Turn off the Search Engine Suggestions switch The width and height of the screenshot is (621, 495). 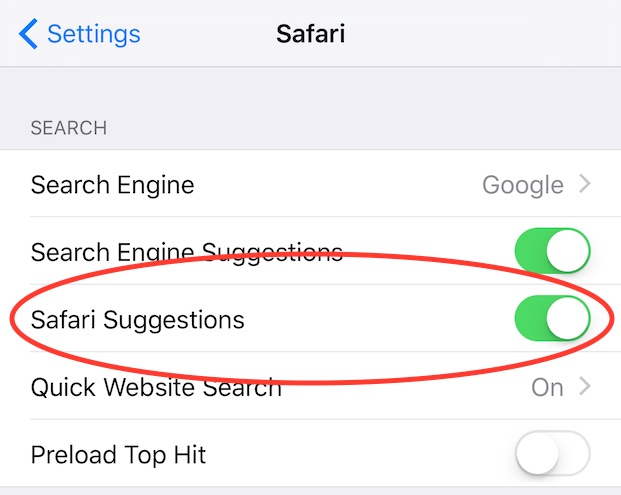click(553, 251)
